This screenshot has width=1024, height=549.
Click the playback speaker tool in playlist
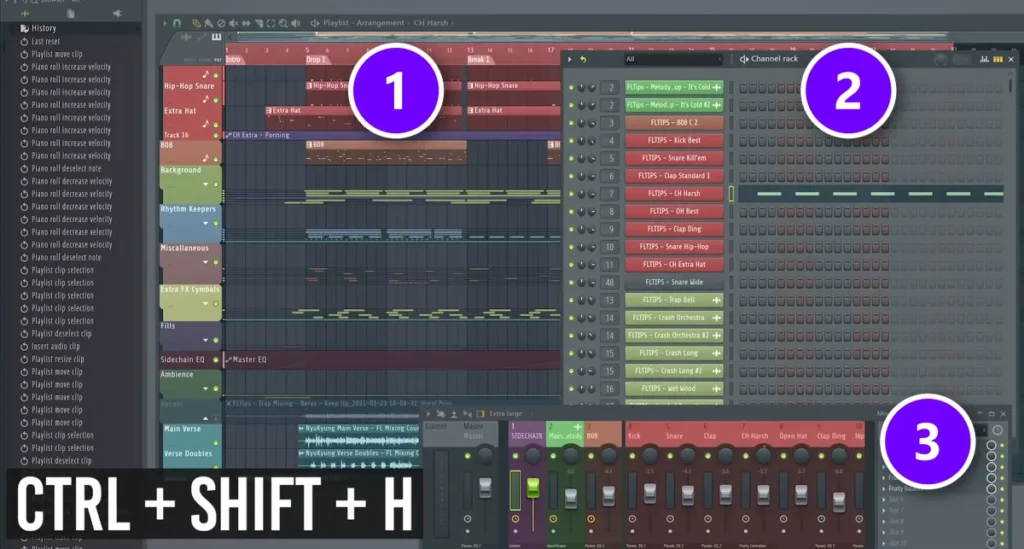pyautogui.click(x=296, y=23)
